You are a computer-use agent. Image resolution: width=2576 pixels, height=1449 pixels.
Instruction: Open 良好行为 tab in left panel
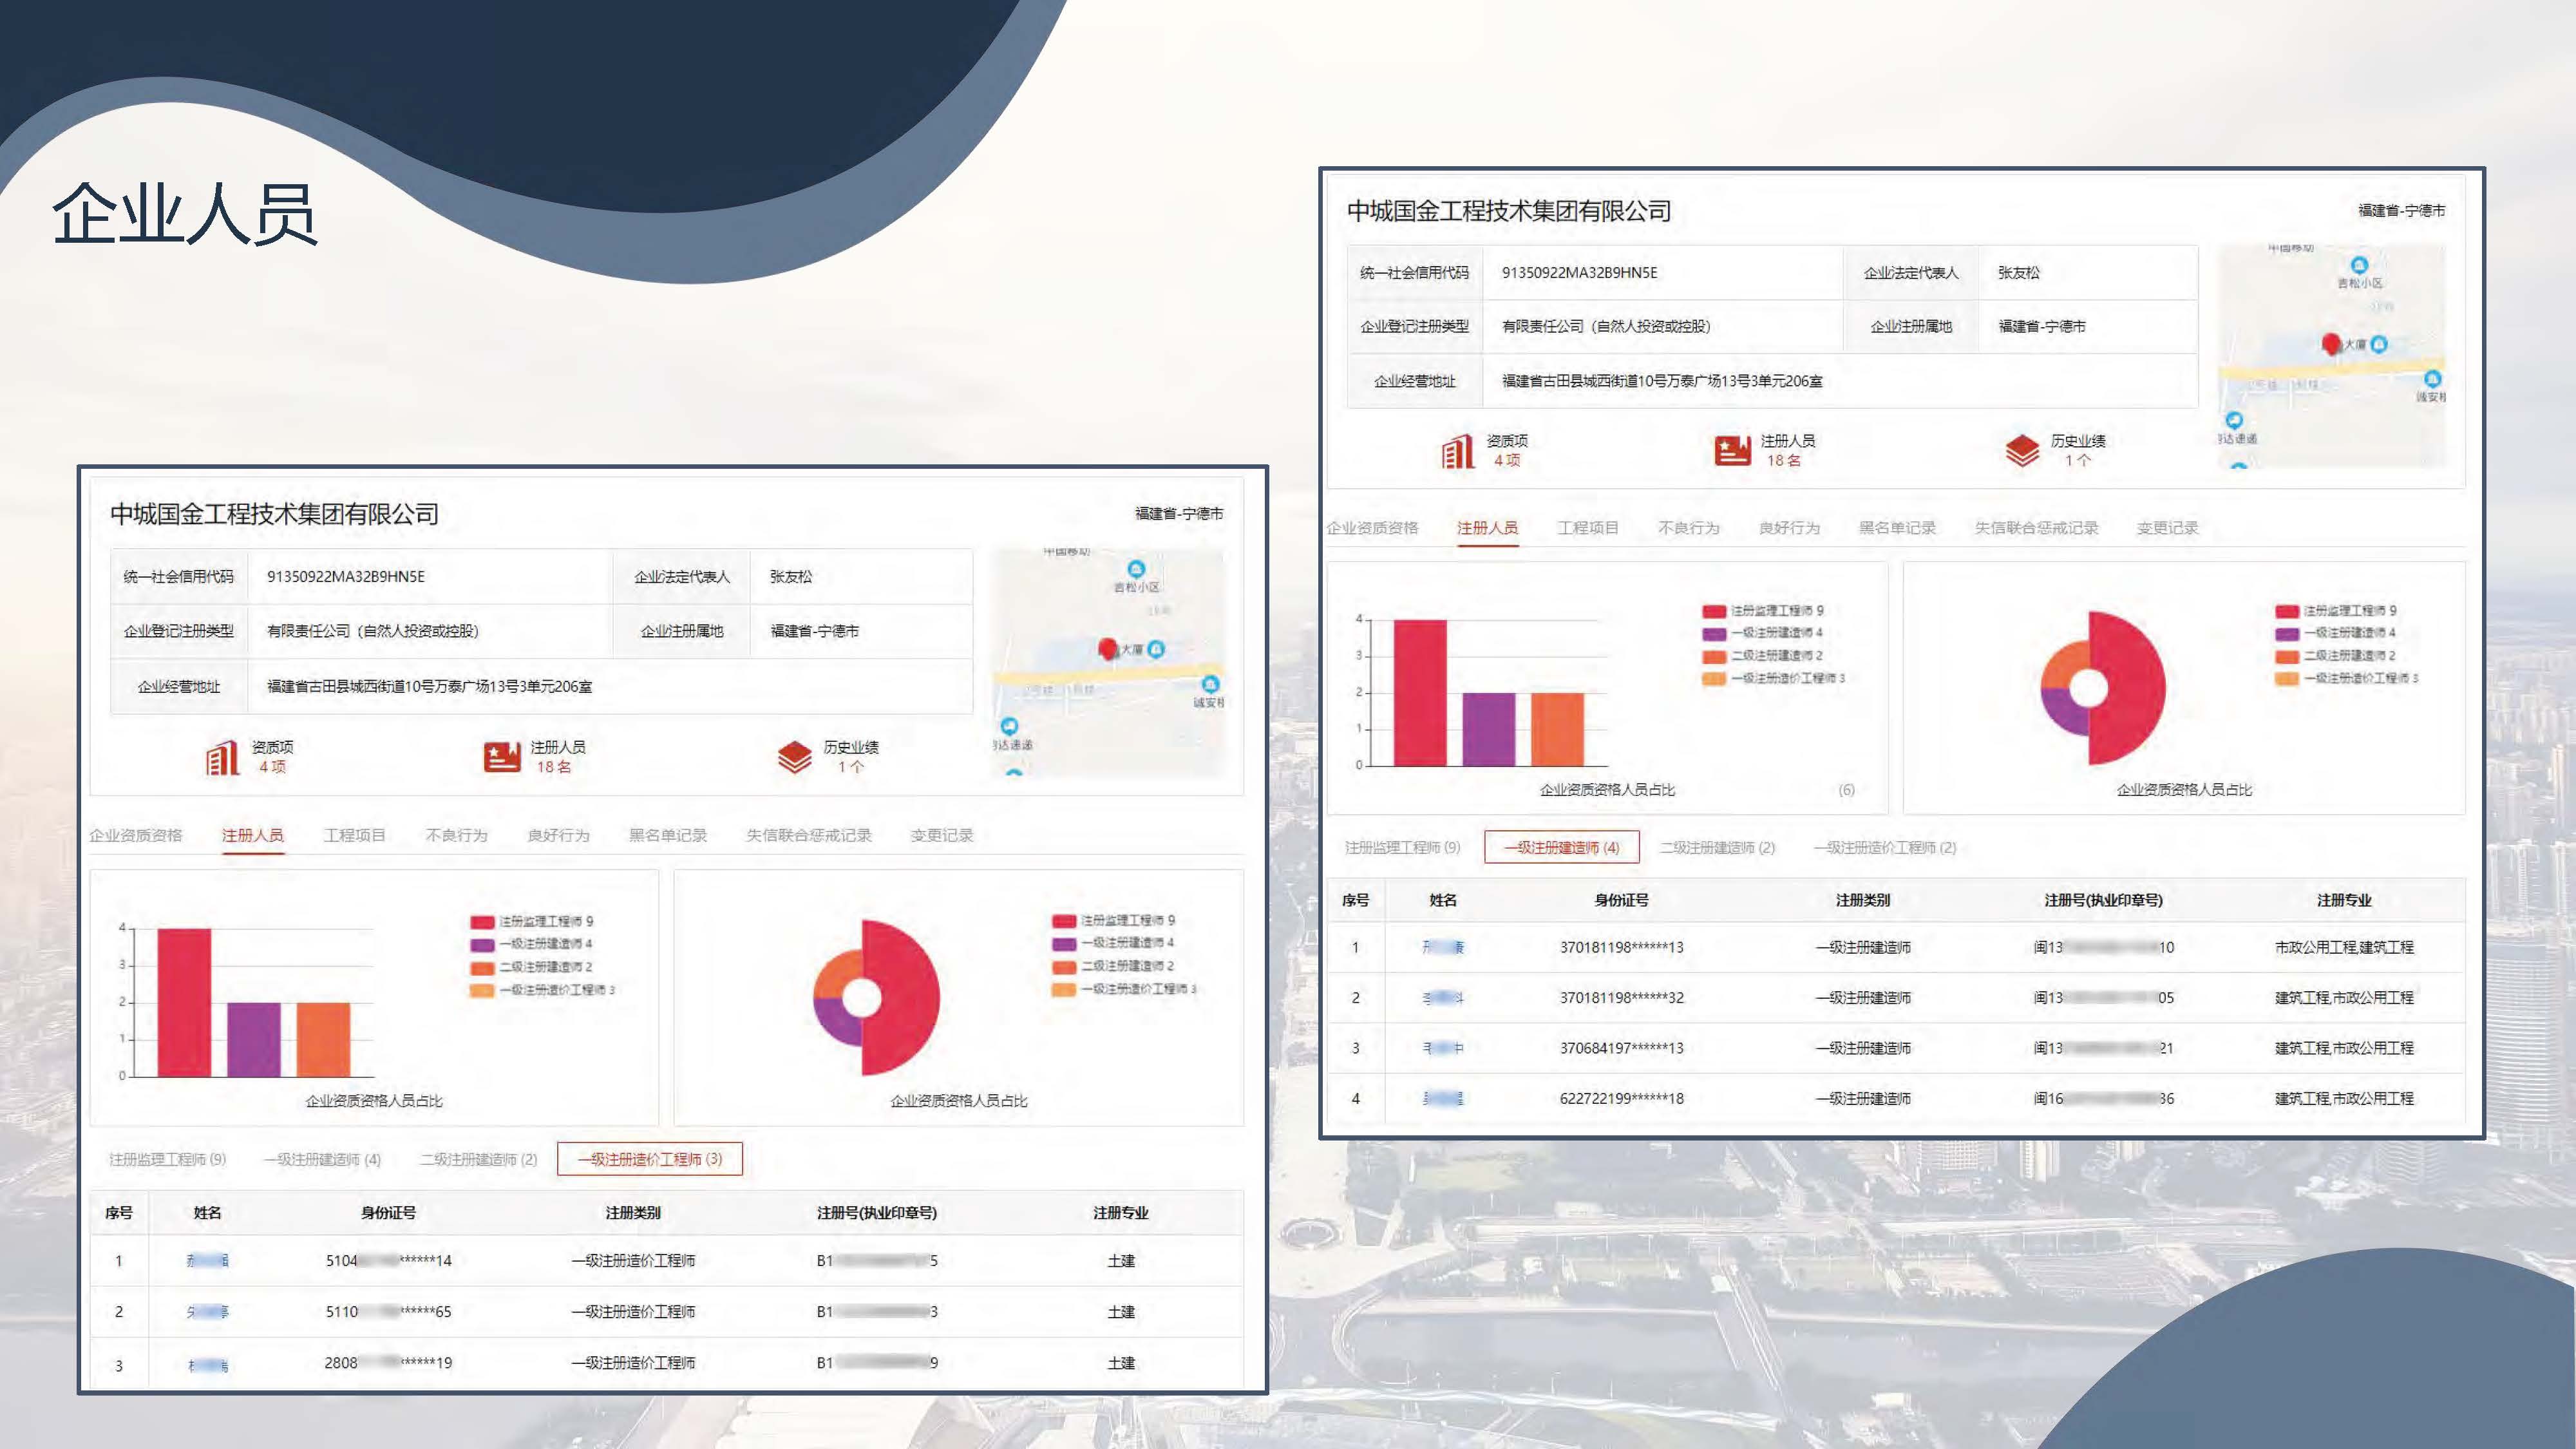(558, 835)
